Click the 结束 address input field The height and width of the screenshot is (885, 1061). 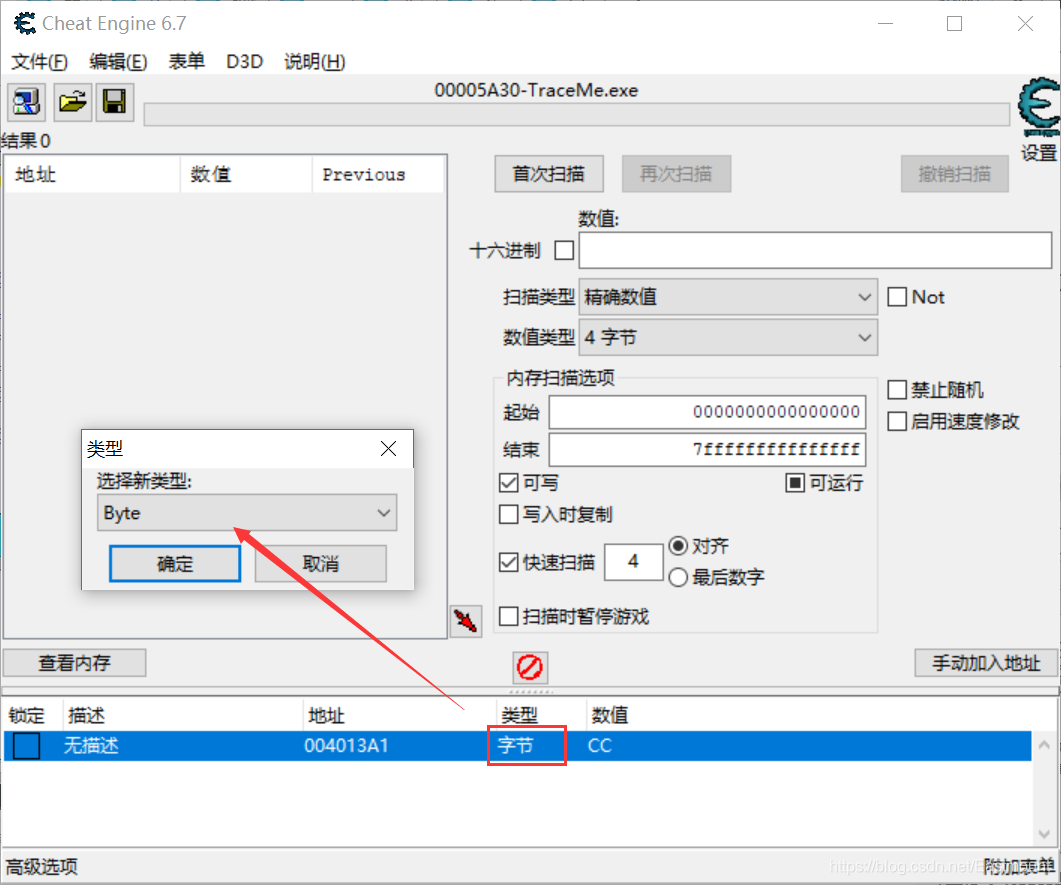click(x=707, y=449)
